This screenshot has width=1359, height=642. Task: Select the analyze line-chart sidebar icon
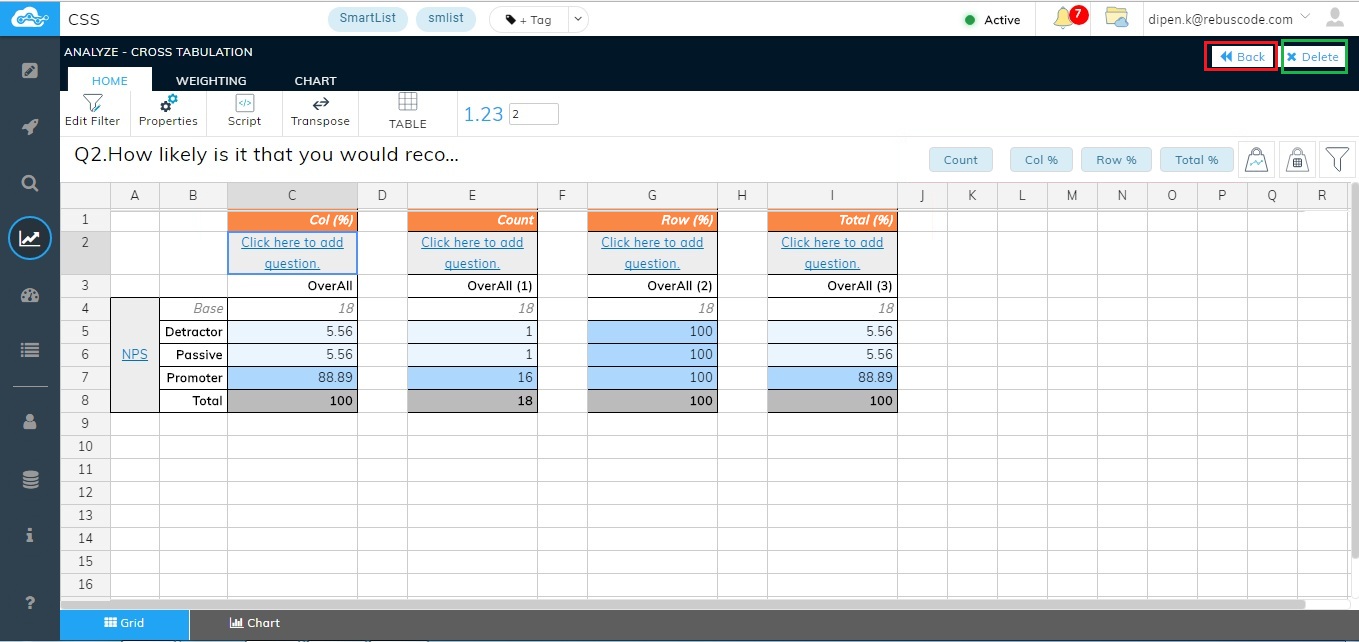30,238
